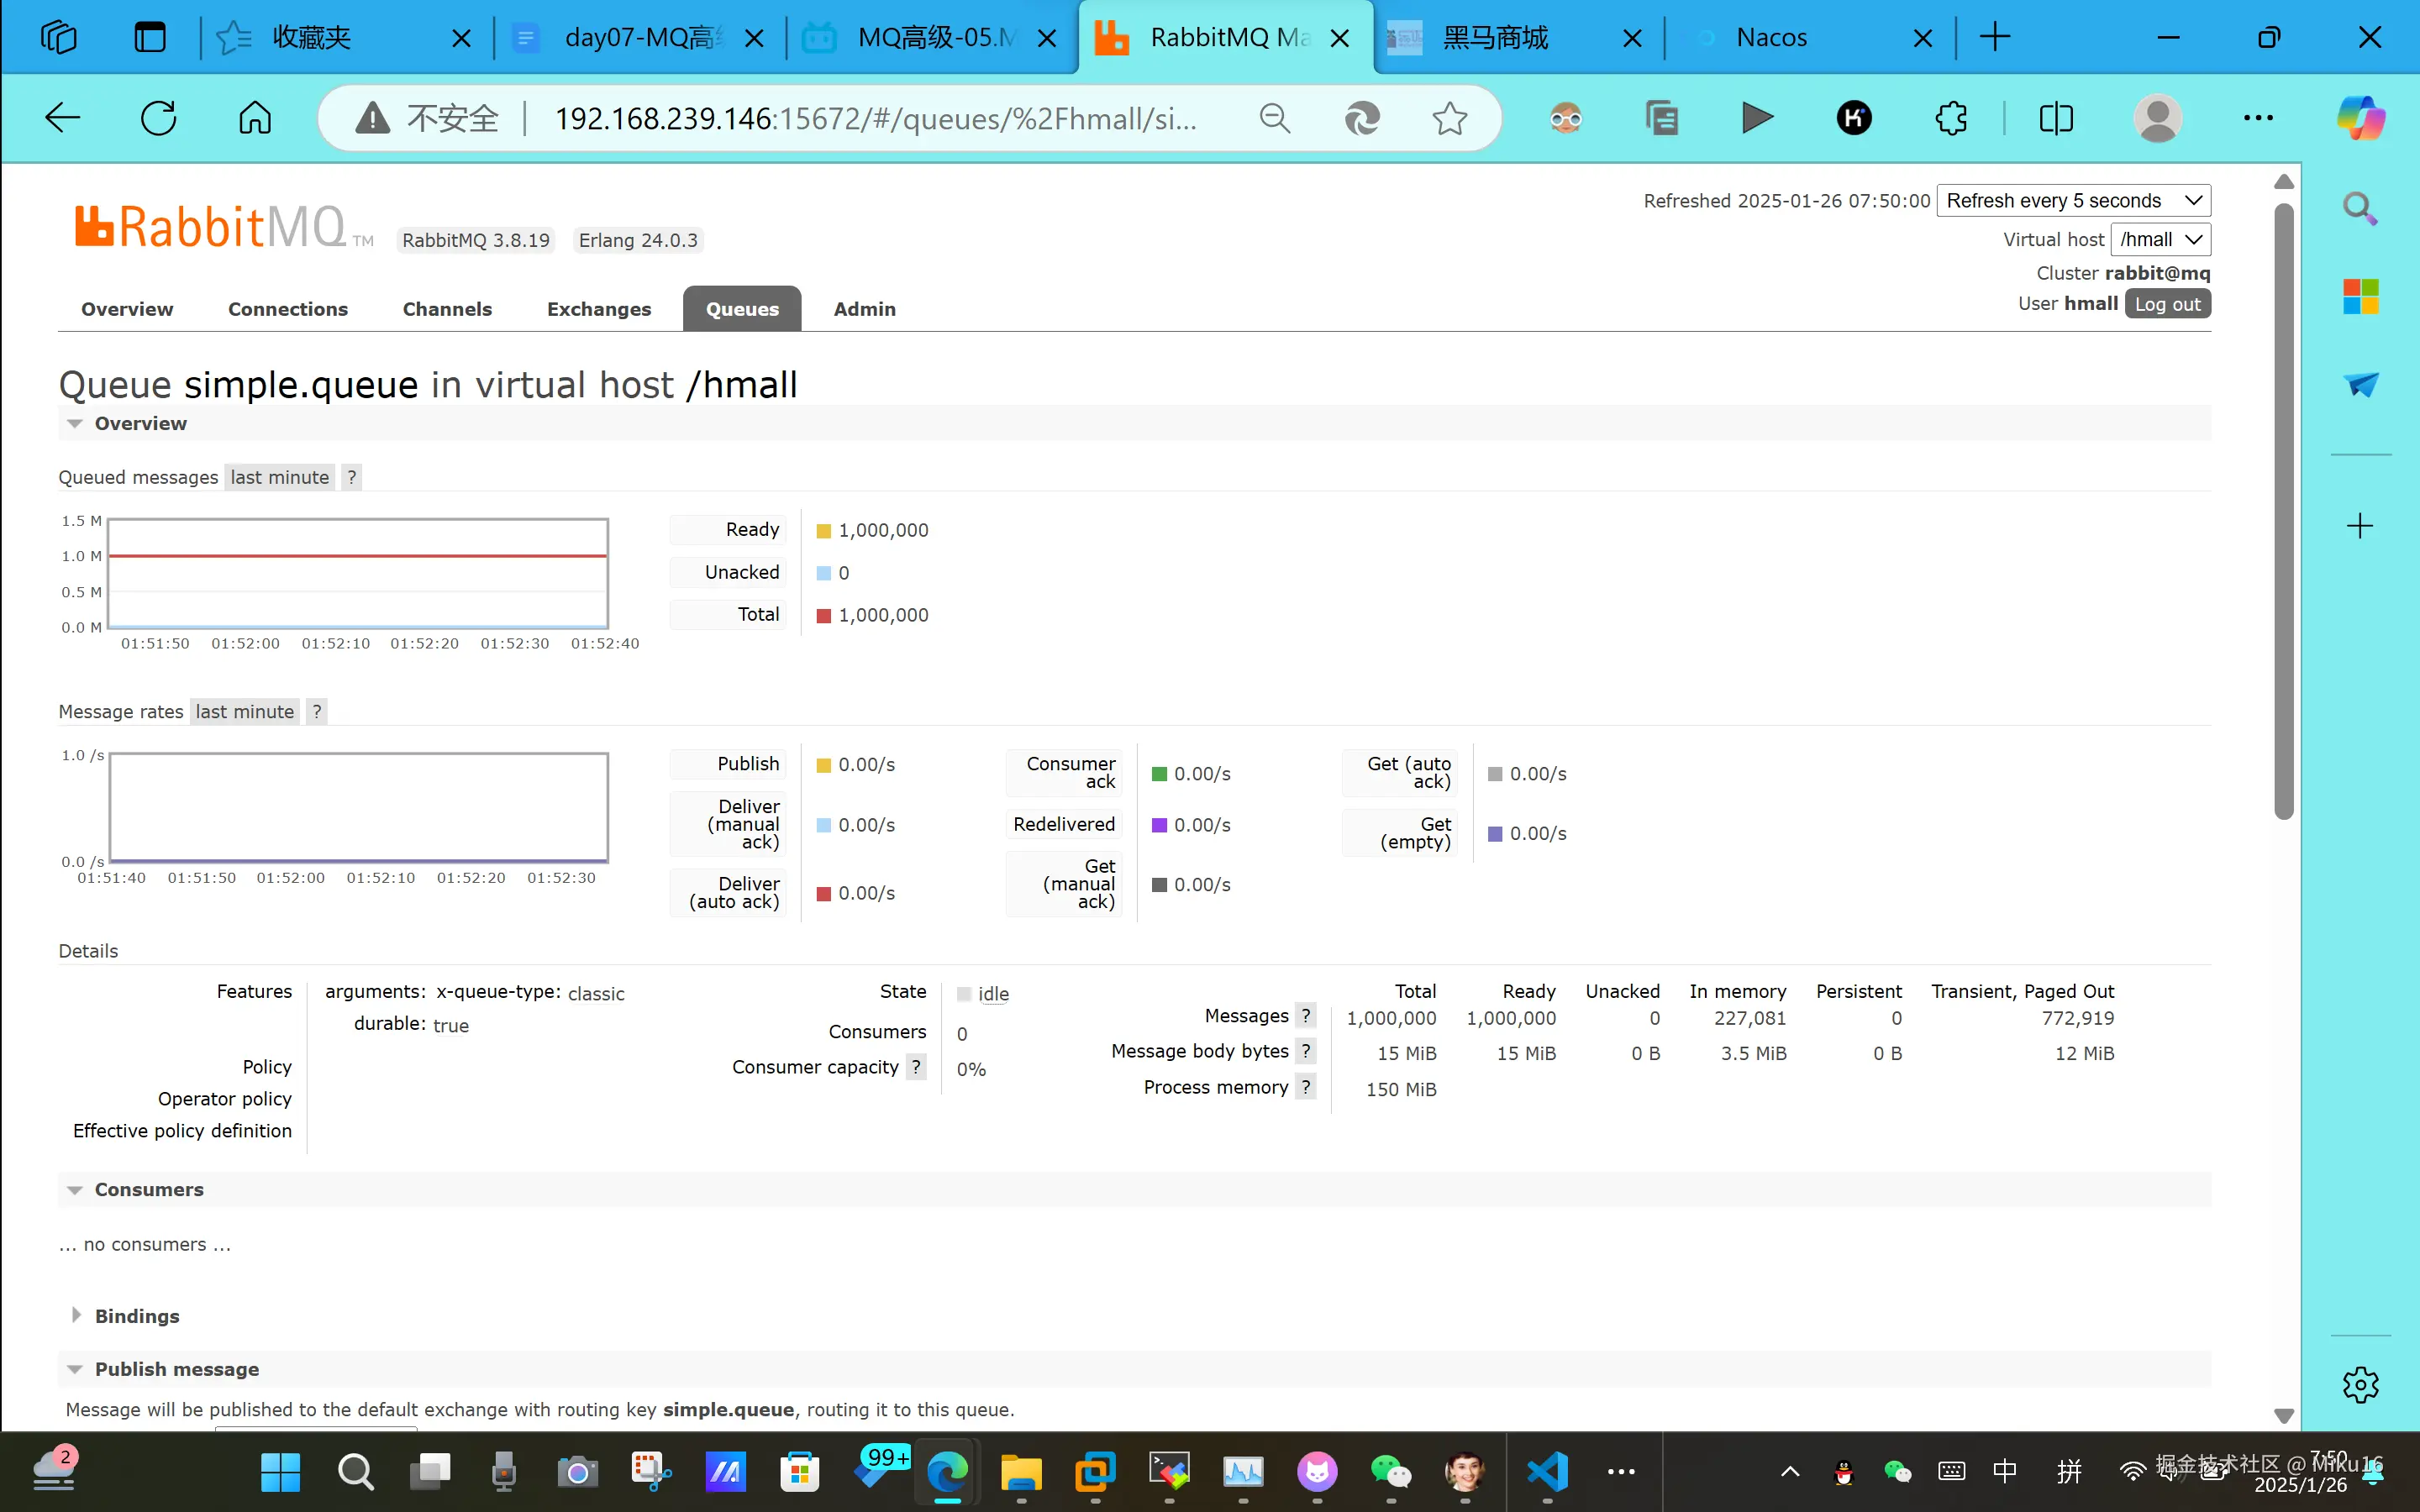Click the zoom magnifier in address bar
Image resolution: width=2420 pixels, height=1512 pixels.
click(x=1274, y=118)
